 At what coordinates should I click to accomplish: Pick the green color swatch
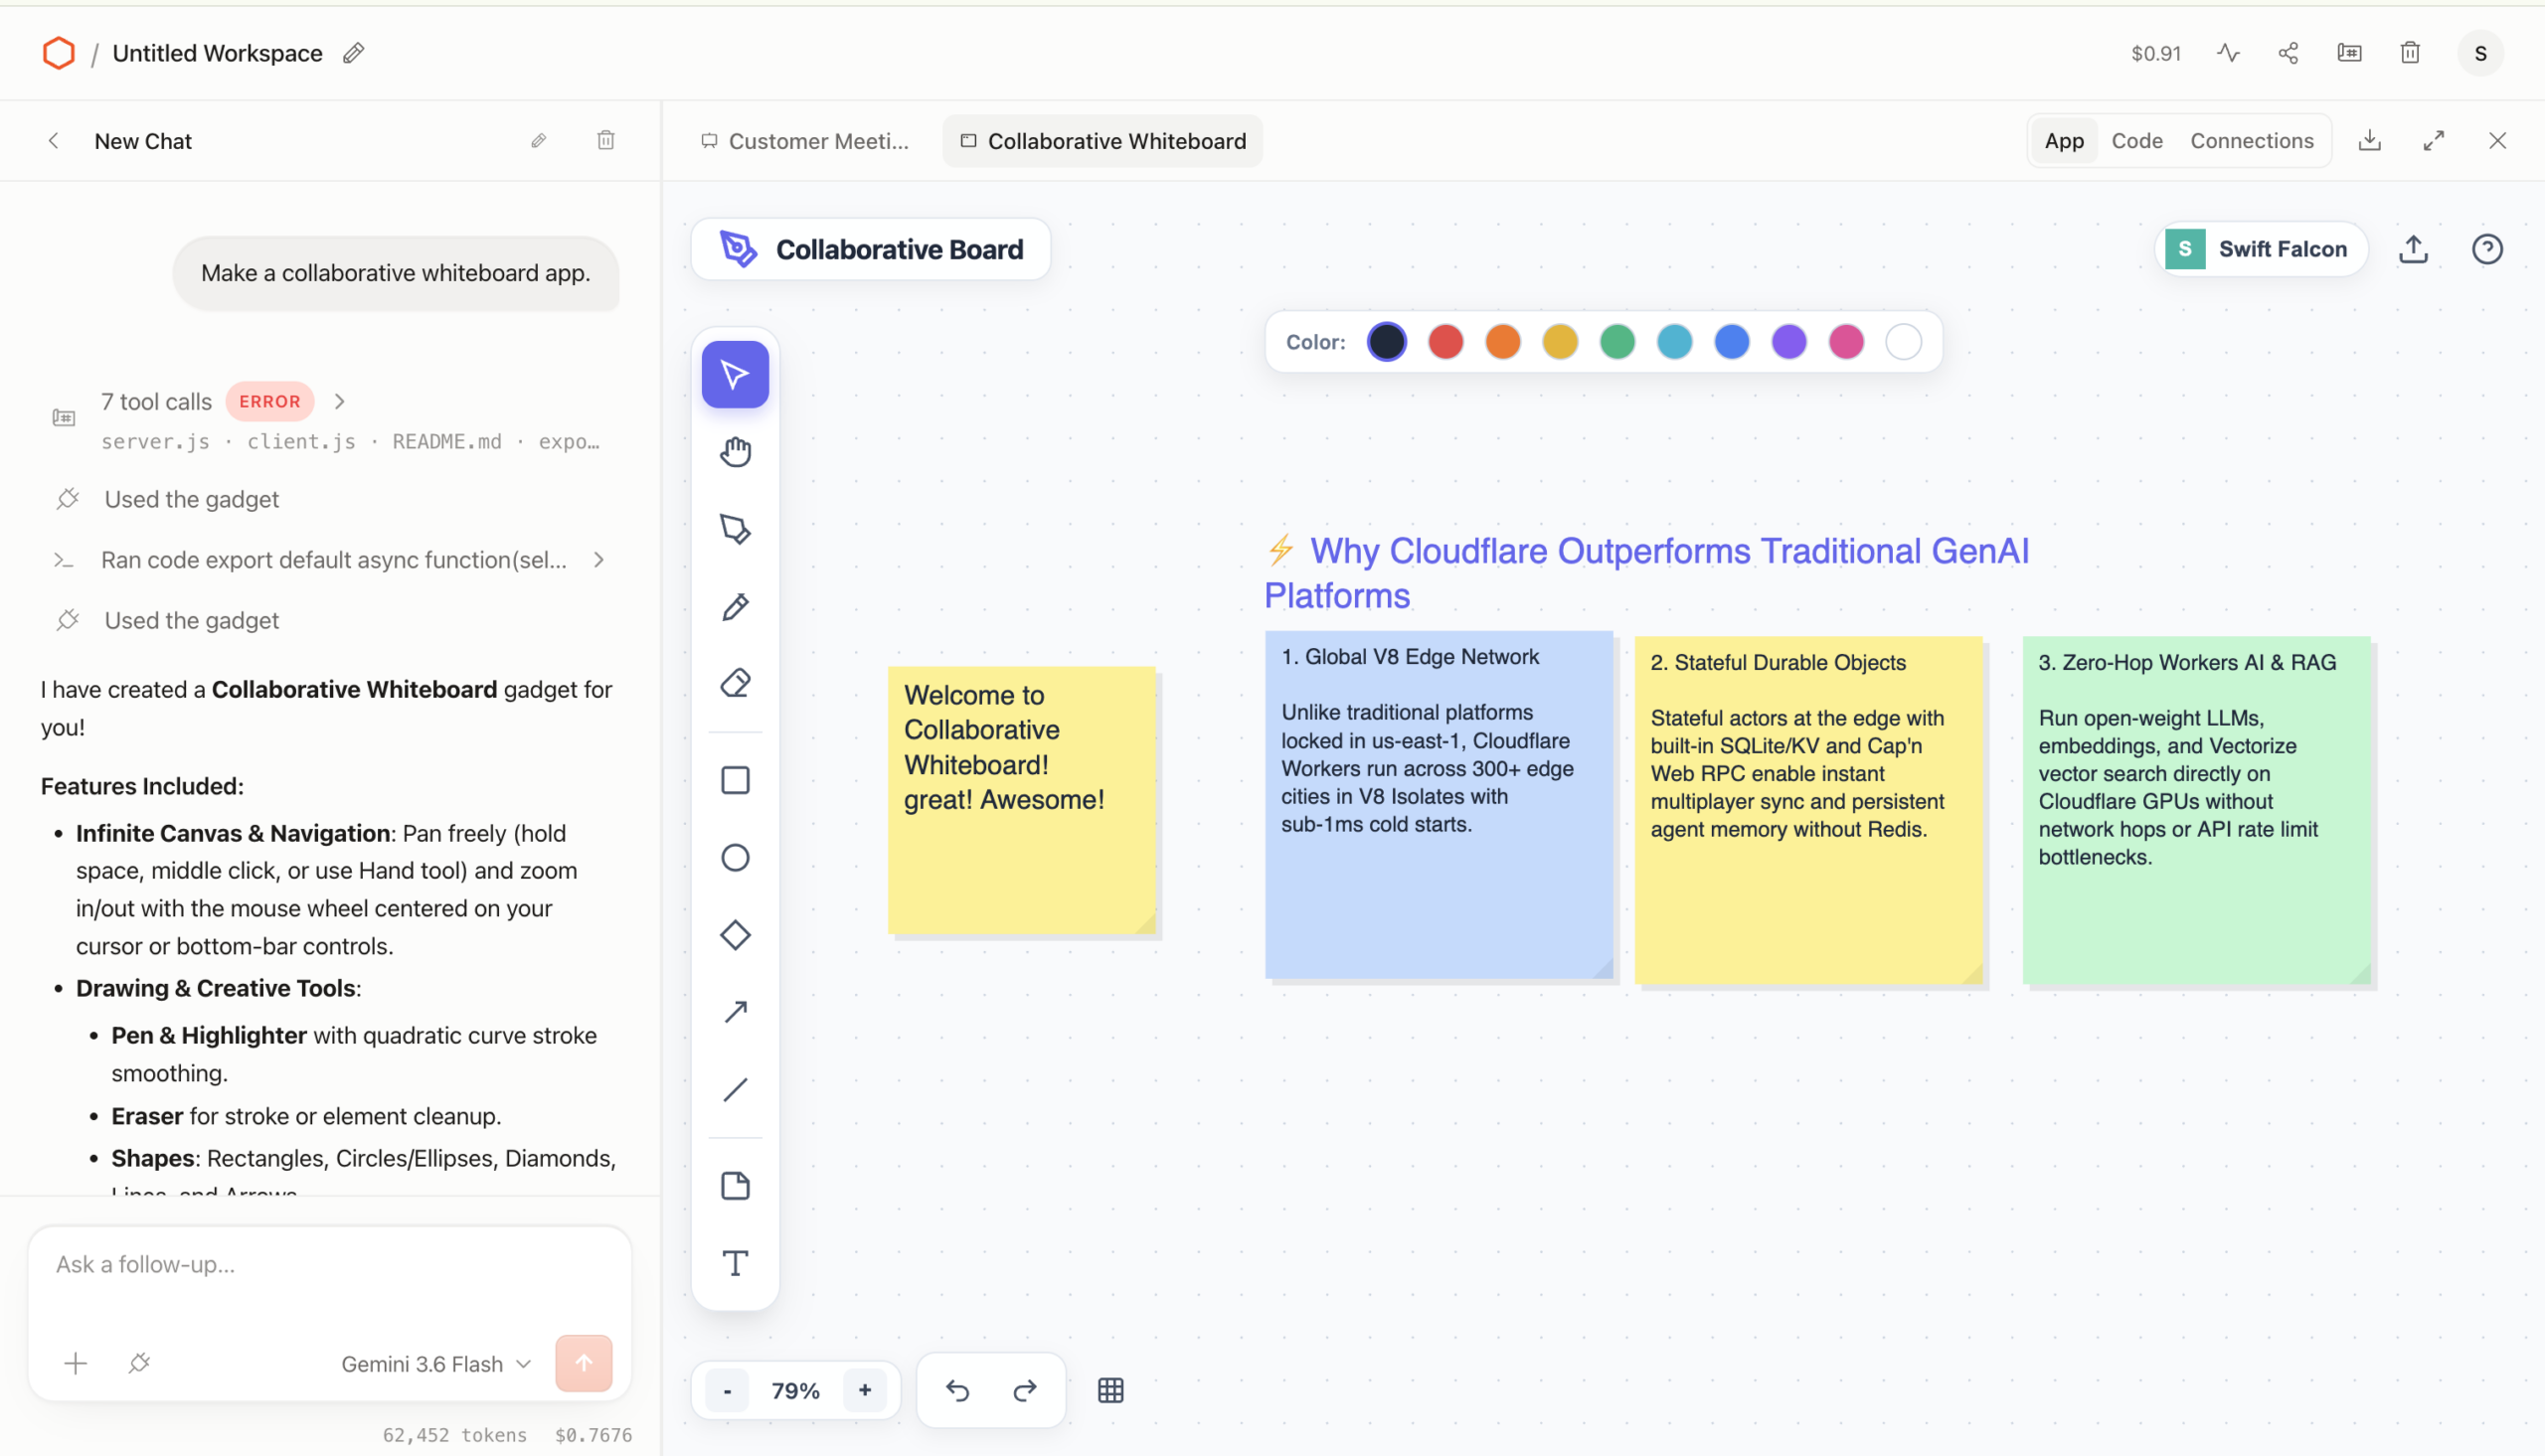1617,342
